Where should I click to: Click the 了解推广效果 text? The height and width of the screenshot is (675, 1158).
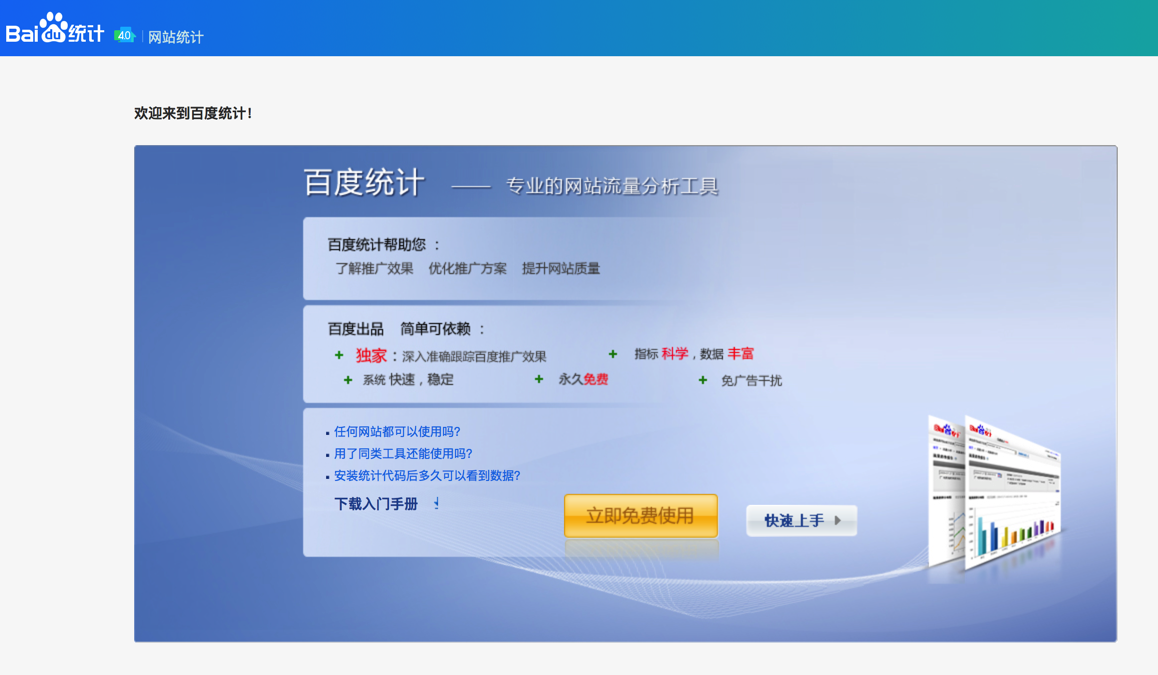tap(374, 269)
